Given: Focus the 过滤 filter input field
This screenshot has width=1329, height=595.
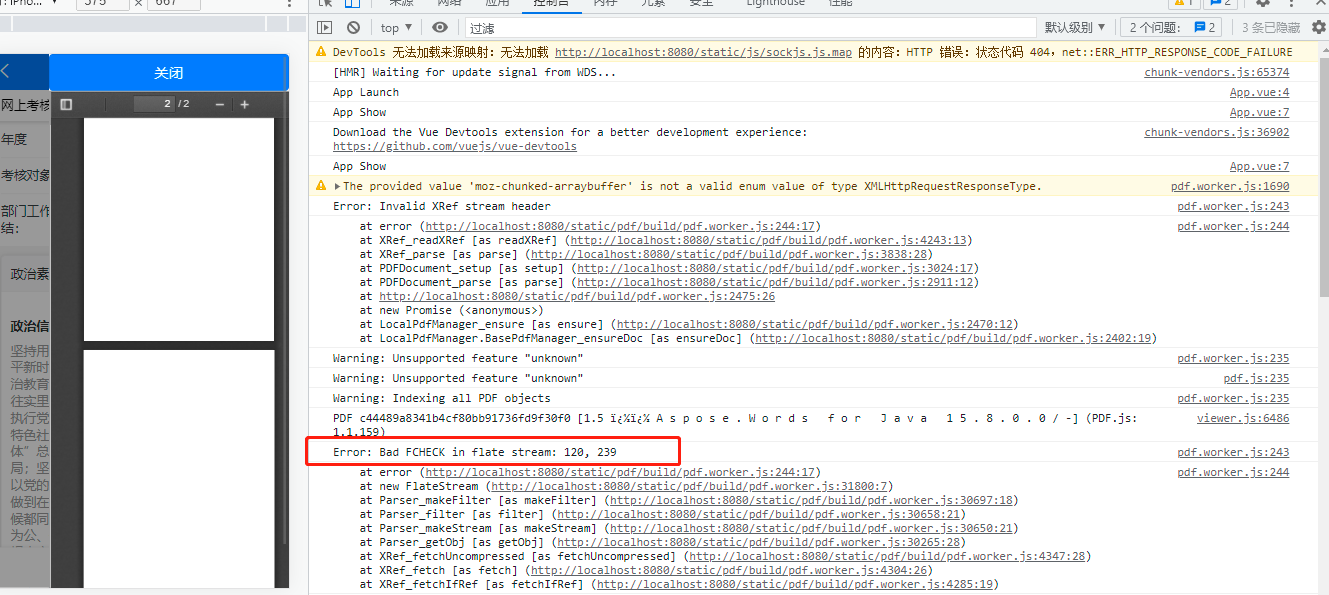Looking at the screenshot, I should click(x=749, y=28).
